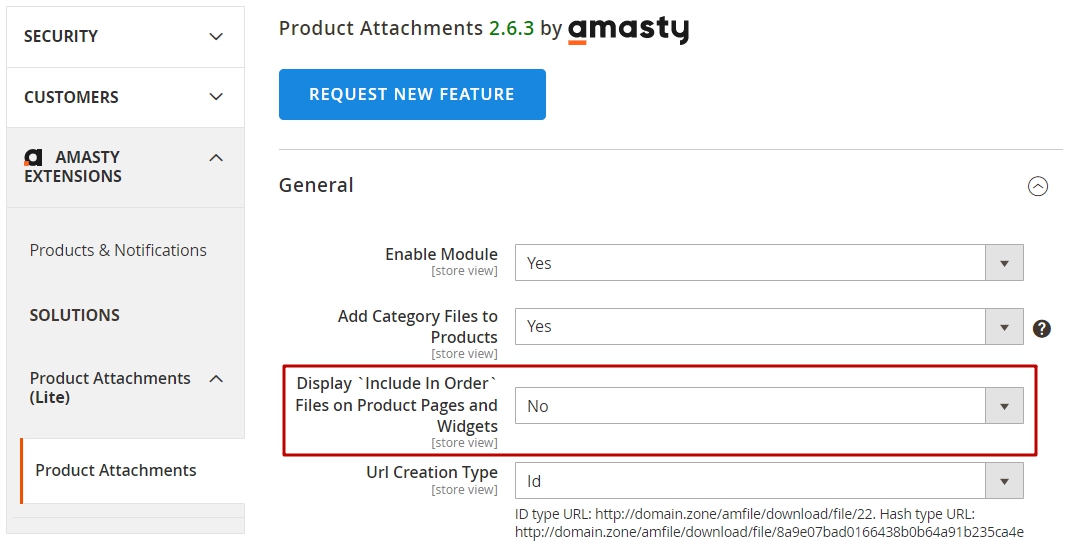Collapse the General section circle icon
Viewport: 1068px width, 546px height.
1037,186
